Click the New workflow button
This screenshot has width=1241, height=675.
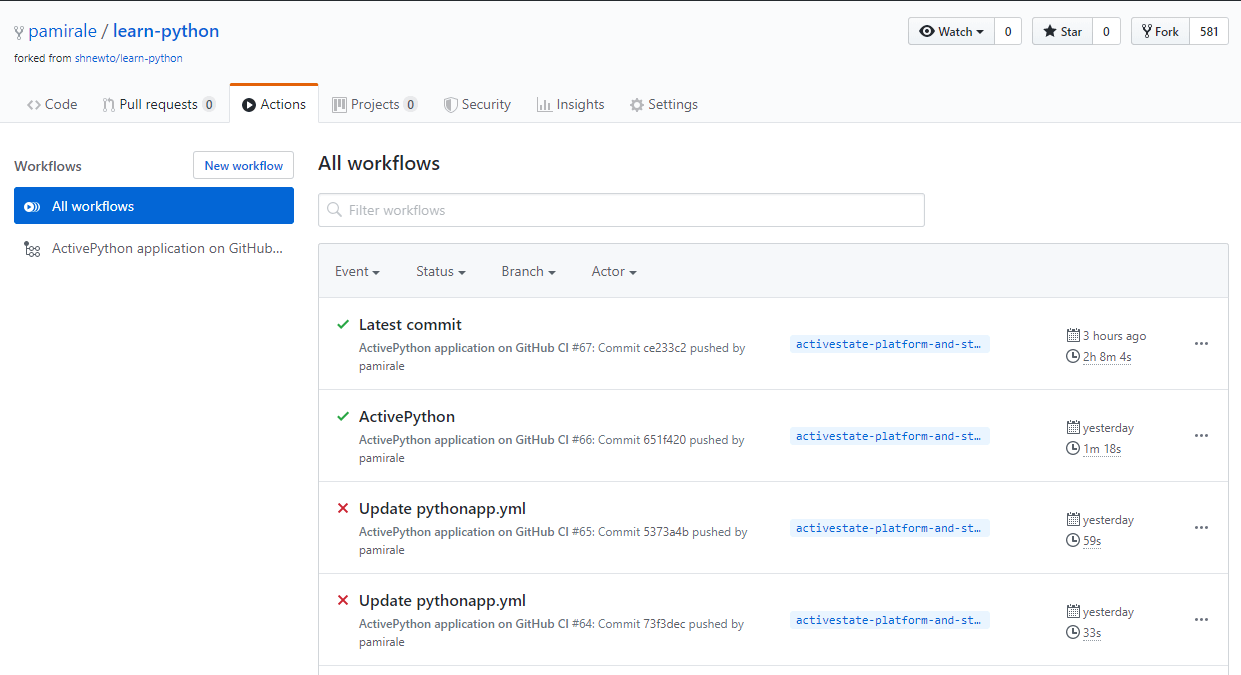[x=244, y=166]
